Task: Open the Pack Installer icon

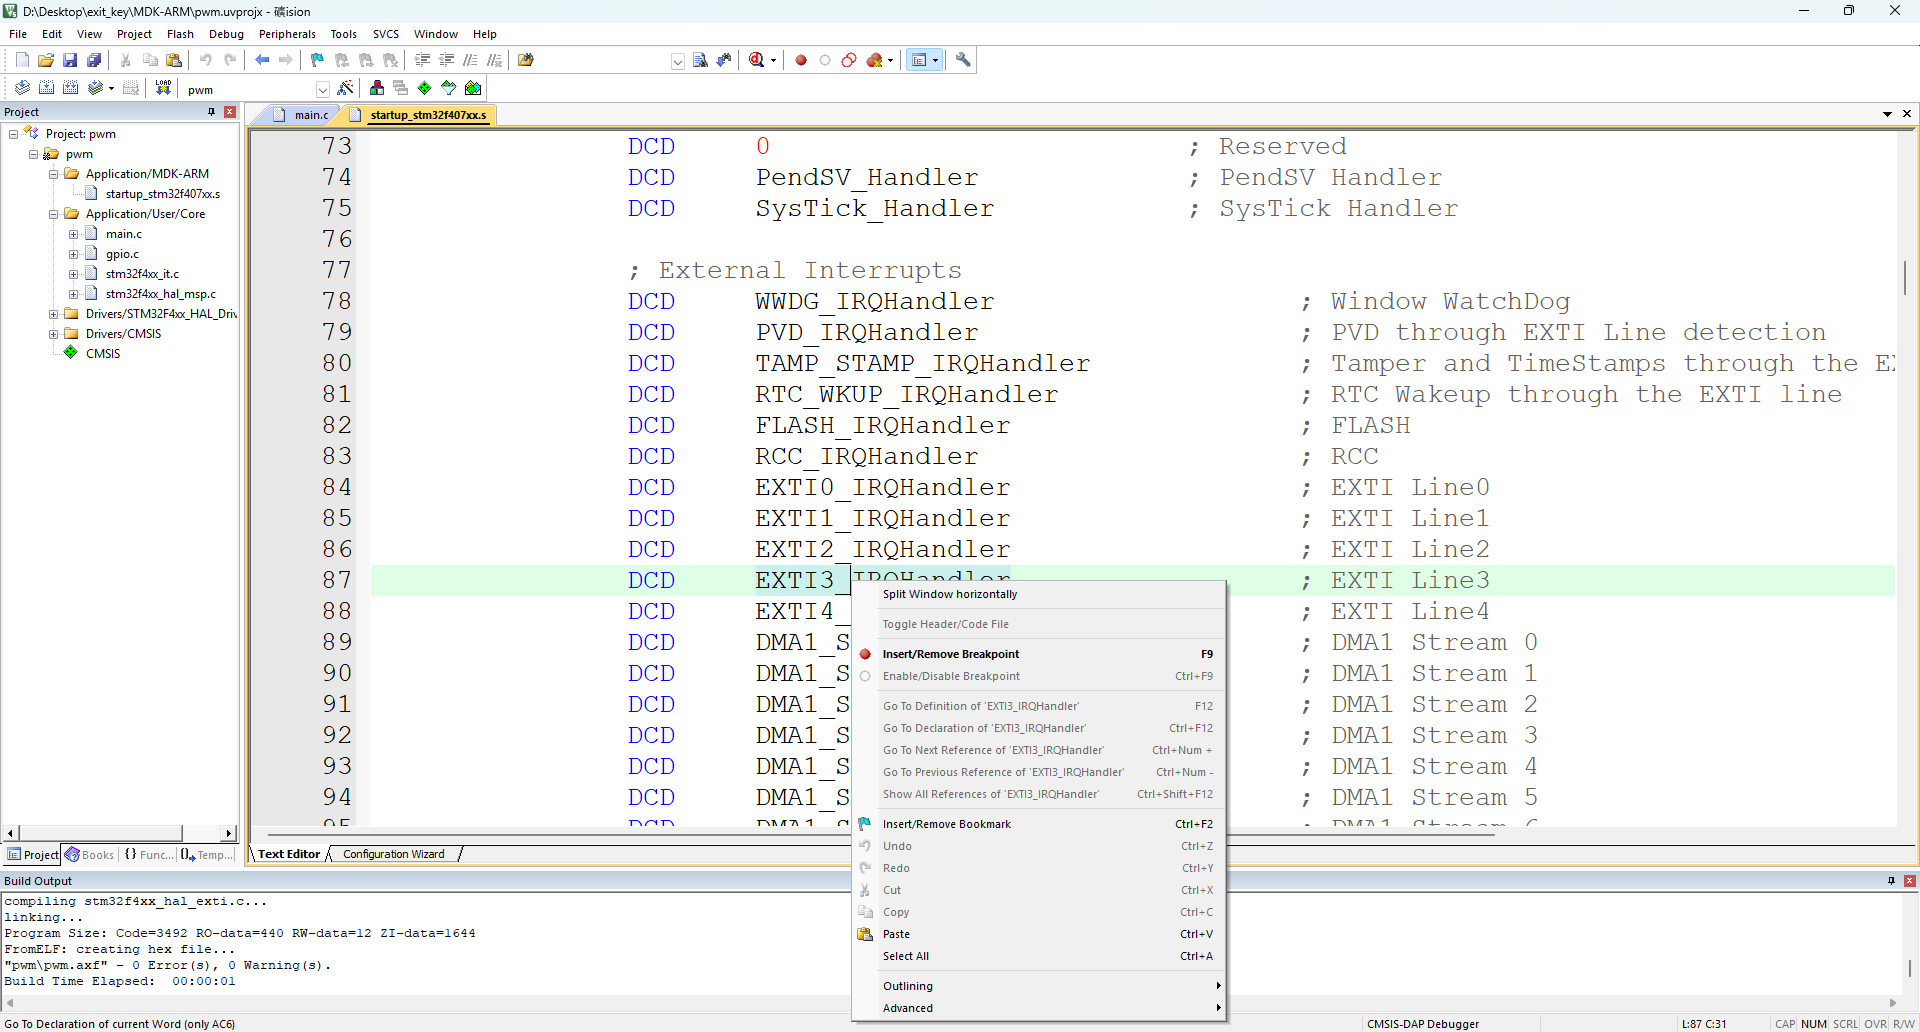Action: (473, 88)
